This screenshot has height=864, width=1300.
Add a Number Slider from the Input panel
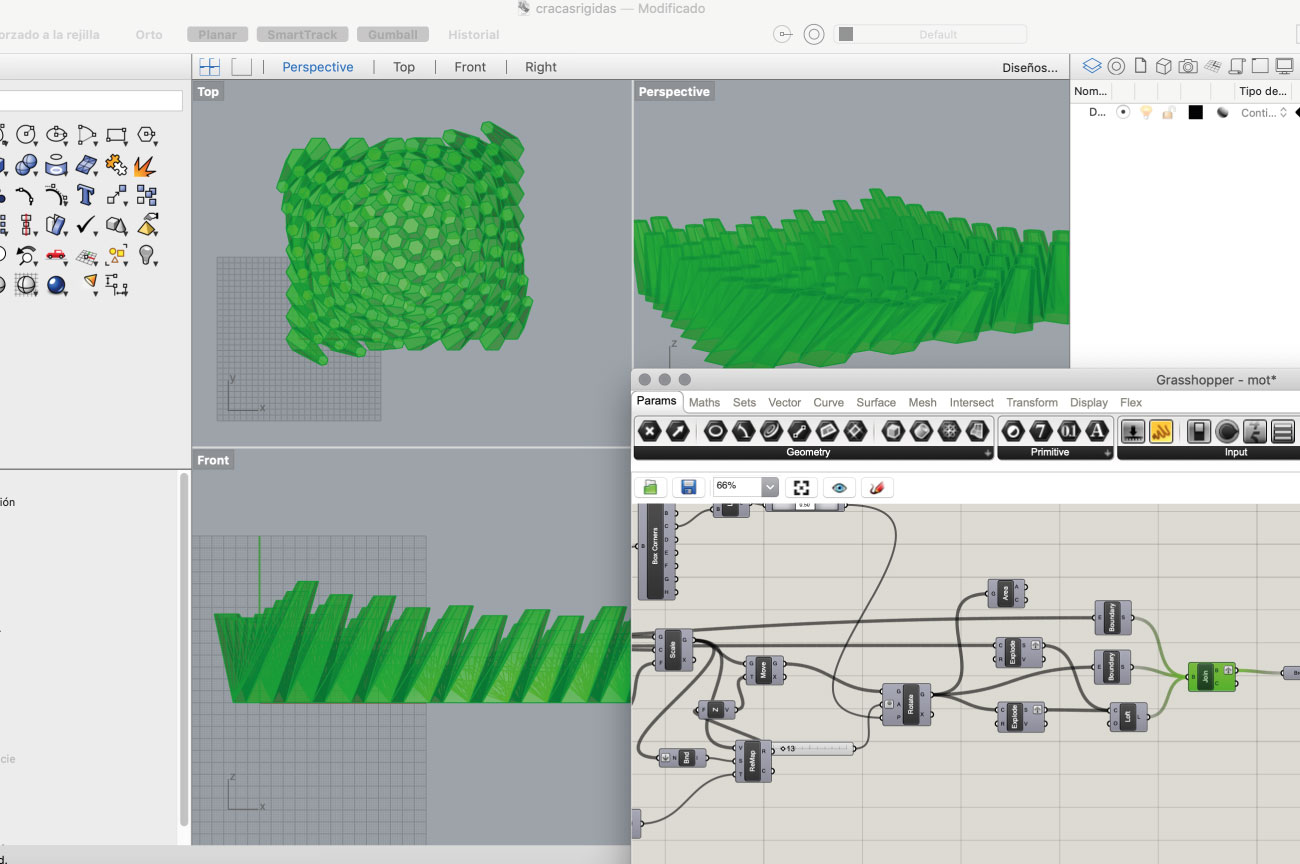coord(1134,431)
